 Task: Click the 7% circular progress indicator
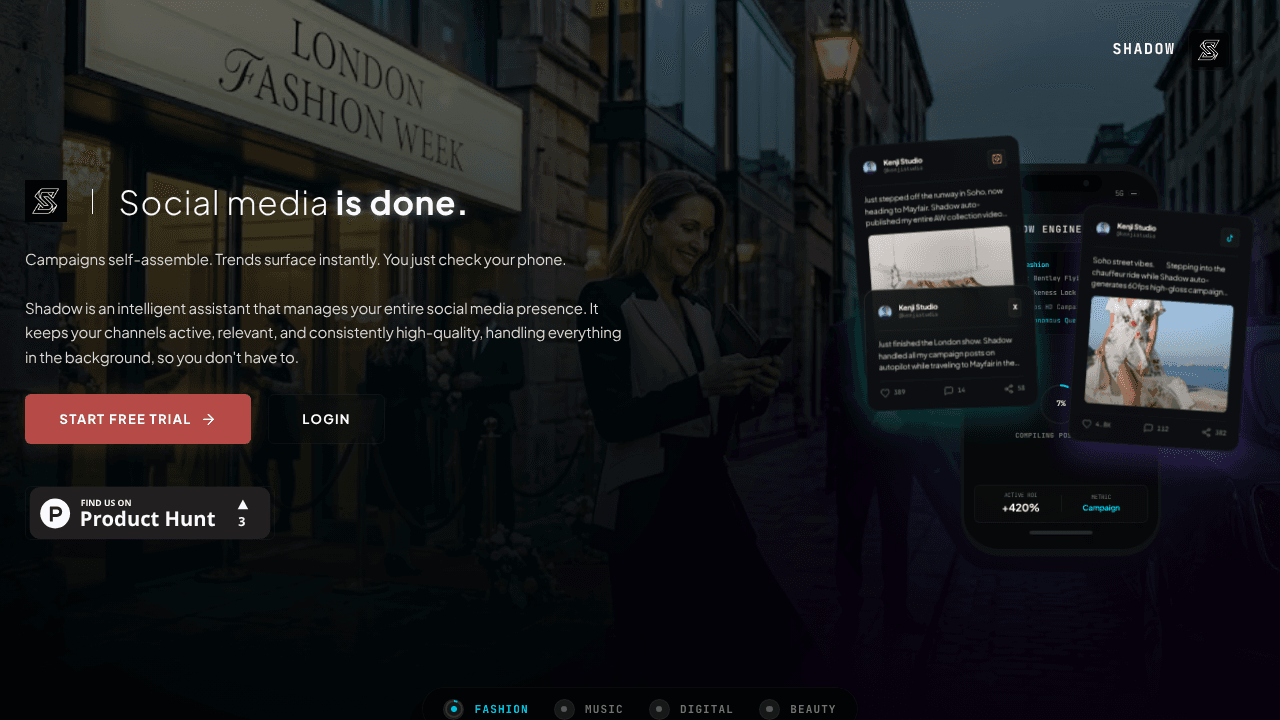tap(1059, 403)
